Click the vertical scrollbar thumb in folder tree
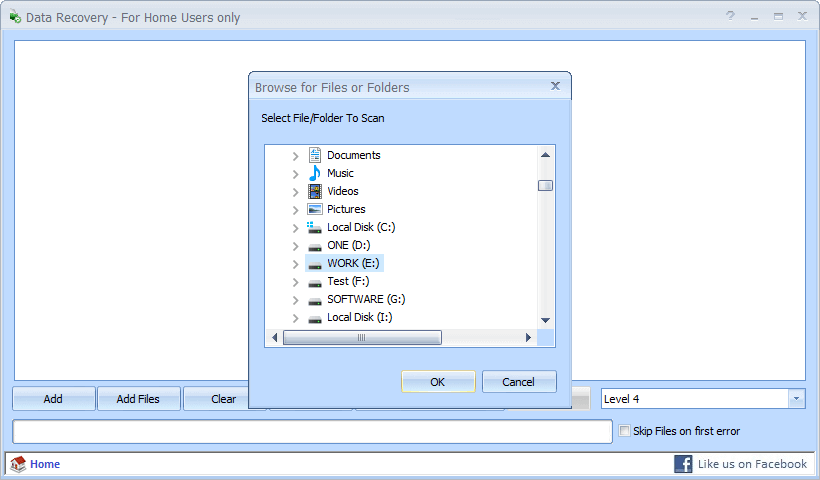Viewport: 820px width, 480px height. coord(545,185)
